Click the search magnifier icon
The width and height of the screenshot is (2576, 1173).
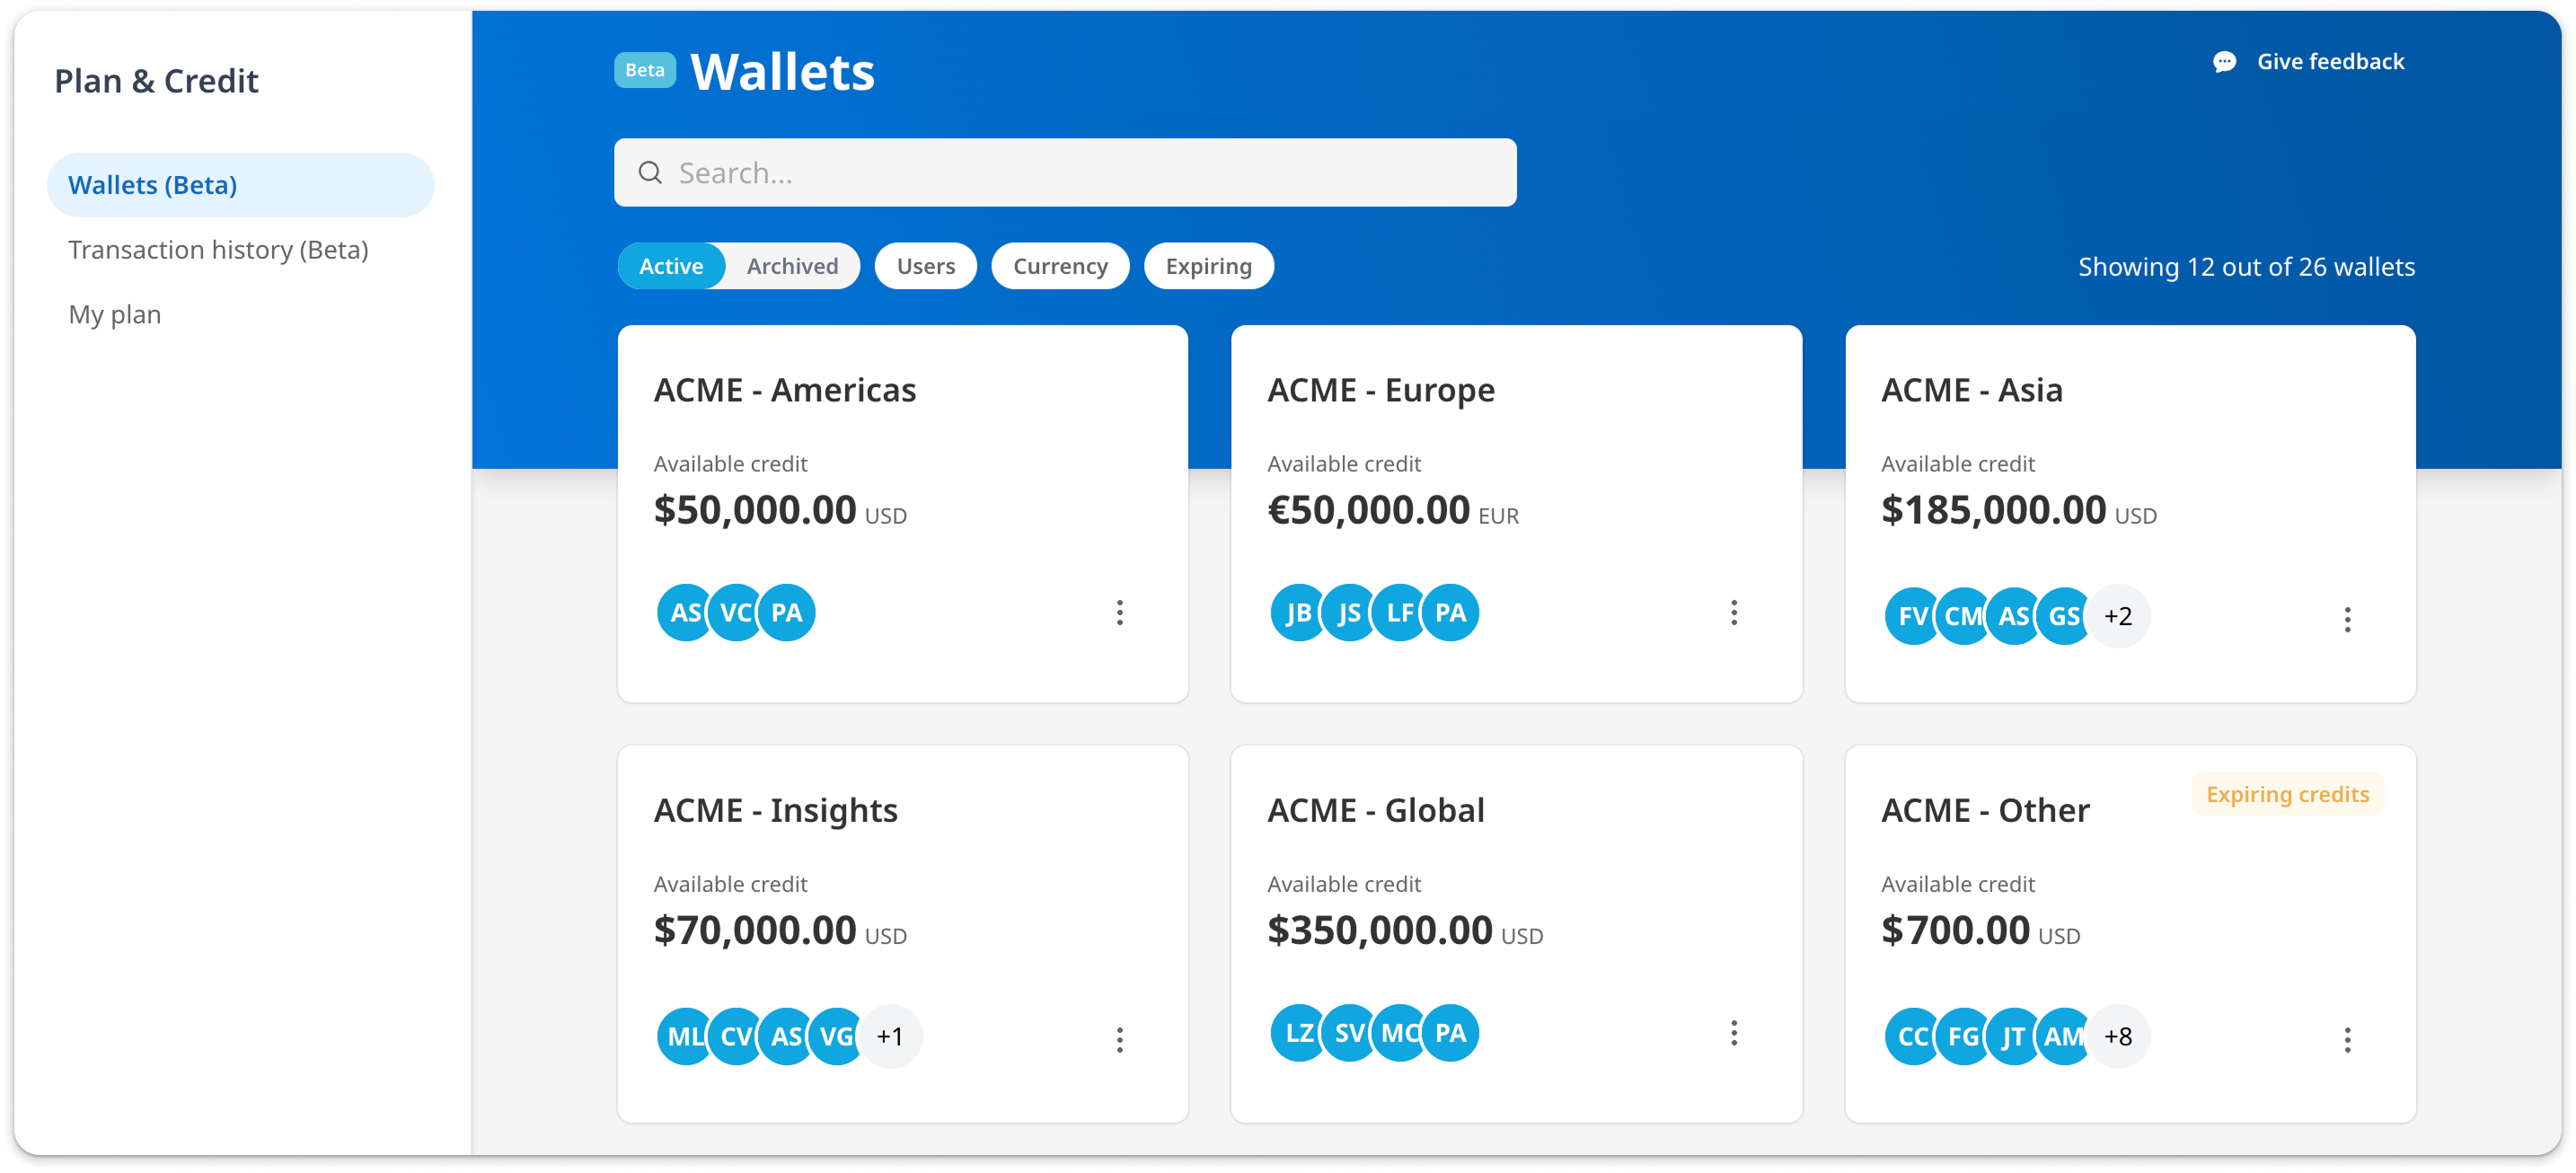click(x=650, y=173)
